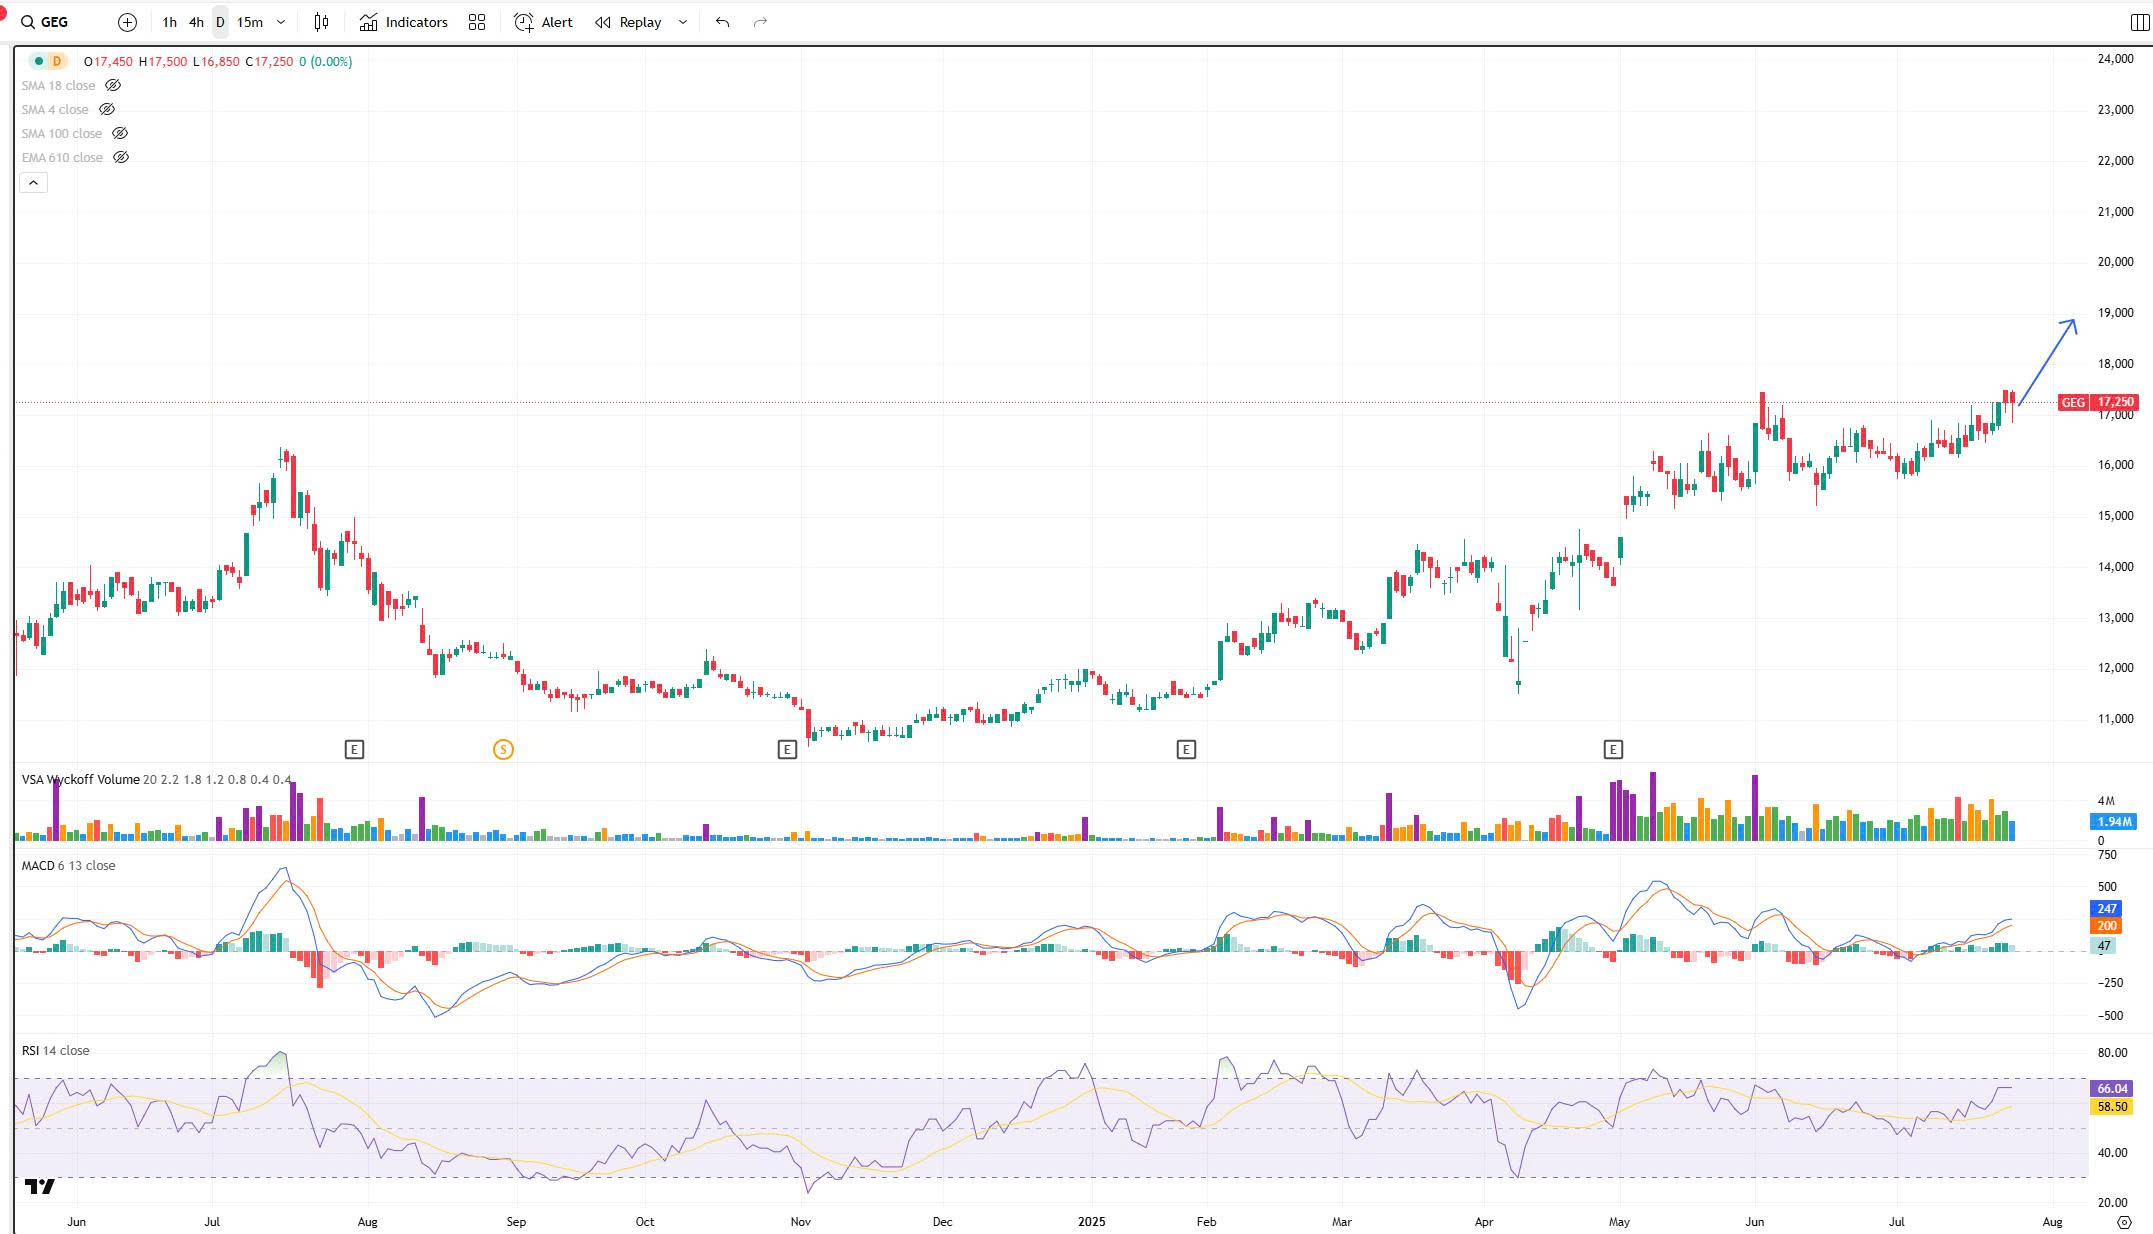This screenshot has width=2153, height=1234.
Task: Click the SMA 18 close indicator label
Action: click(x=58, y=86)
